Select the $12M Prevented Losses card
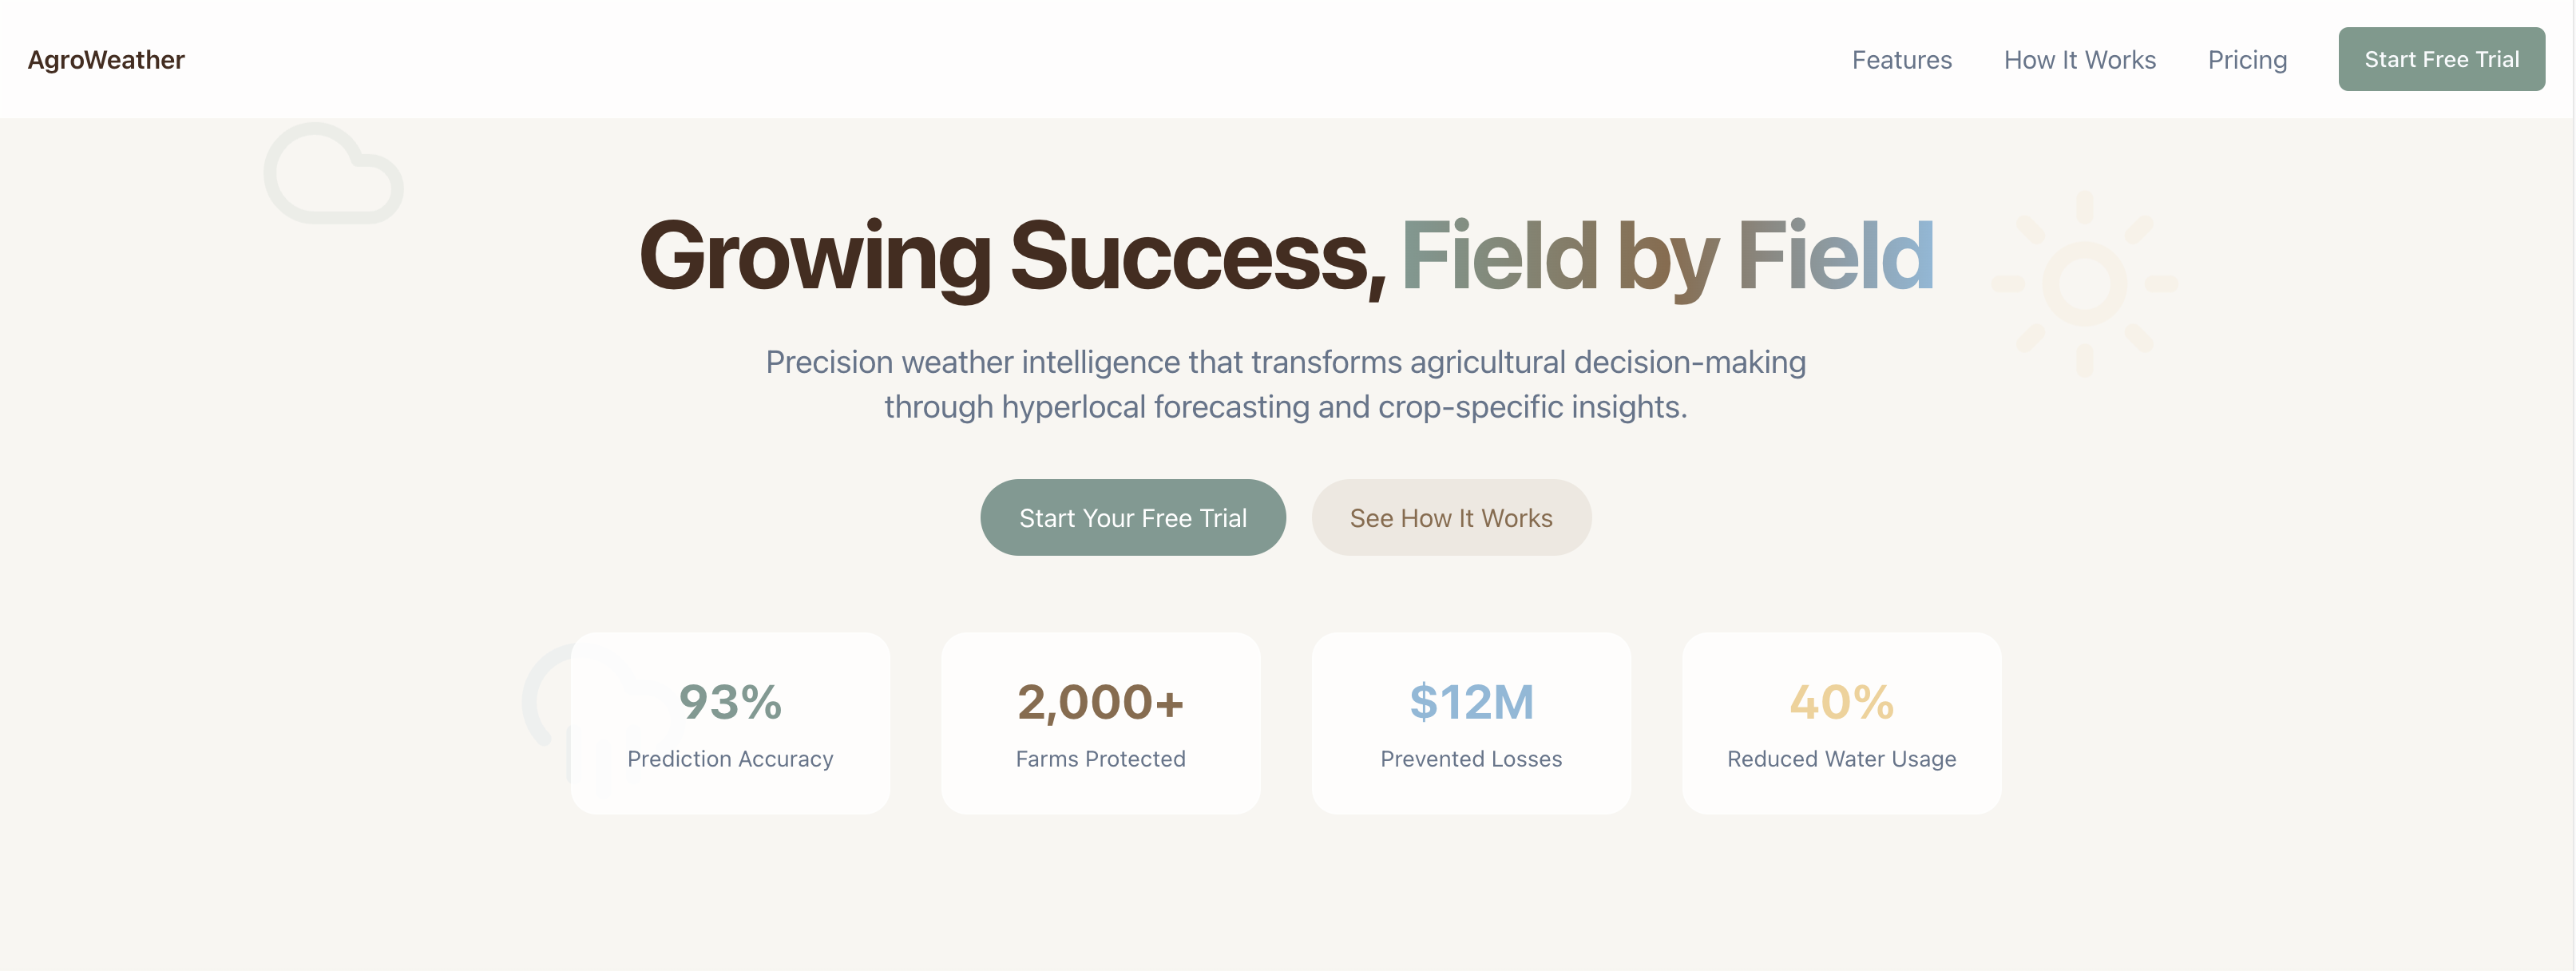 click(x=1471, y=723)
